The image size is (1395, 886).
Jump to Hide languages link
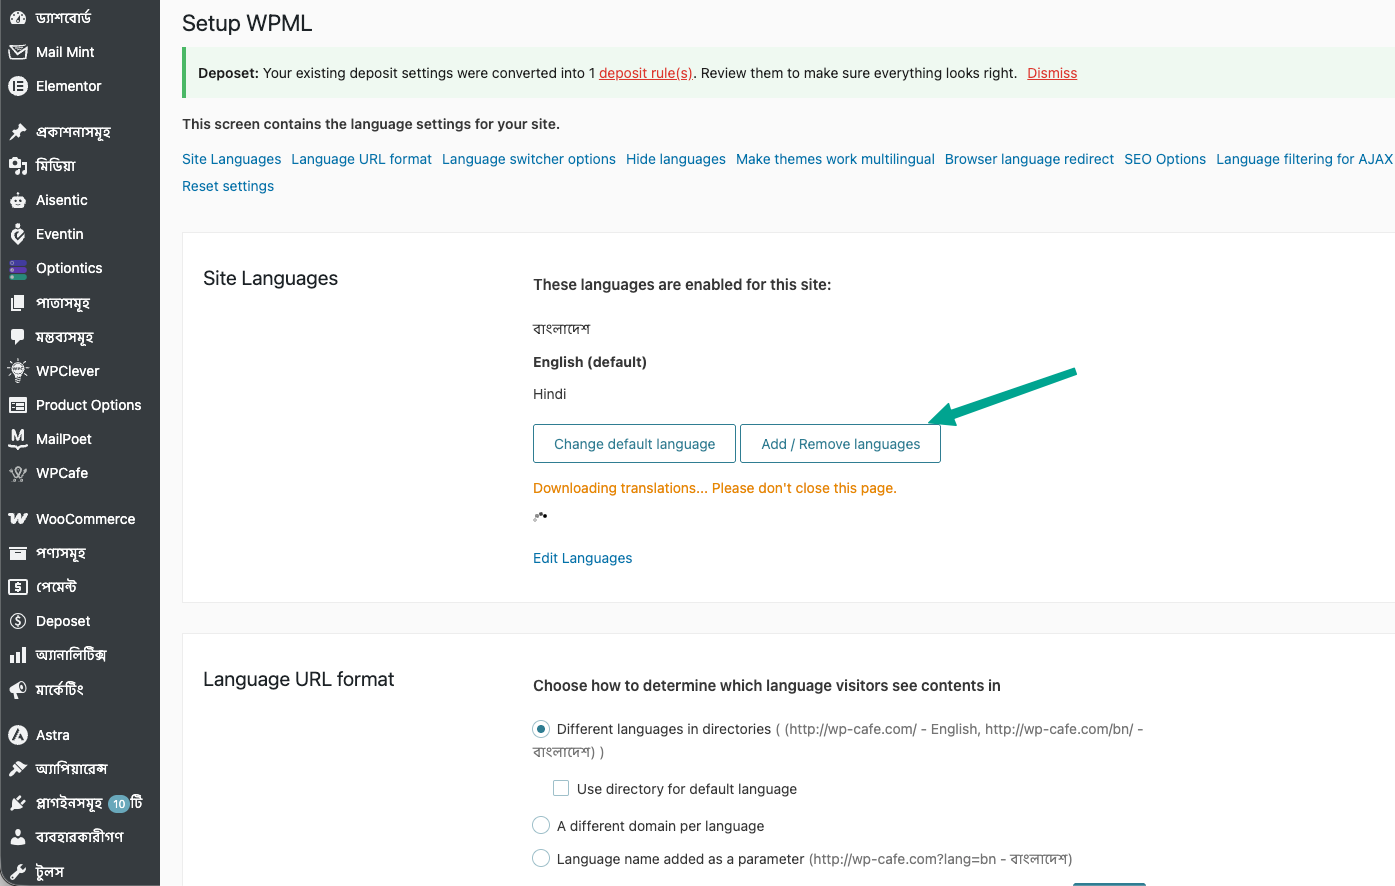pyautogui.click(x=675, y=159)
